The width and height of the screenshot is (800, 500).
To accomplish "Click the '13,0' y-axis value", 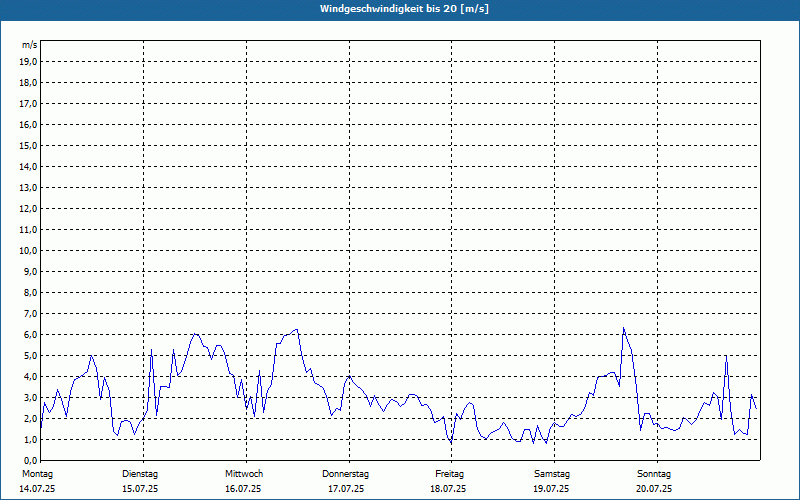I will [29, 187].
